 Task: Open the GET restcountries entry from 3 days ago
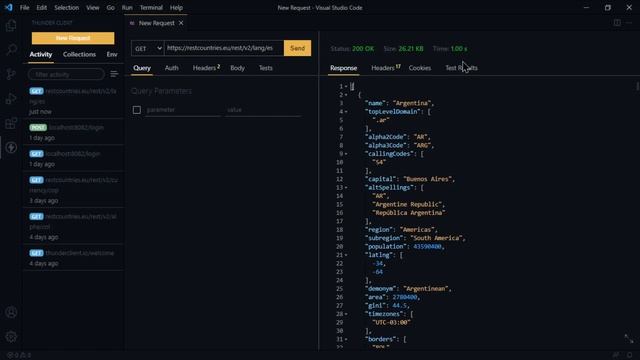tap(73, 190)
